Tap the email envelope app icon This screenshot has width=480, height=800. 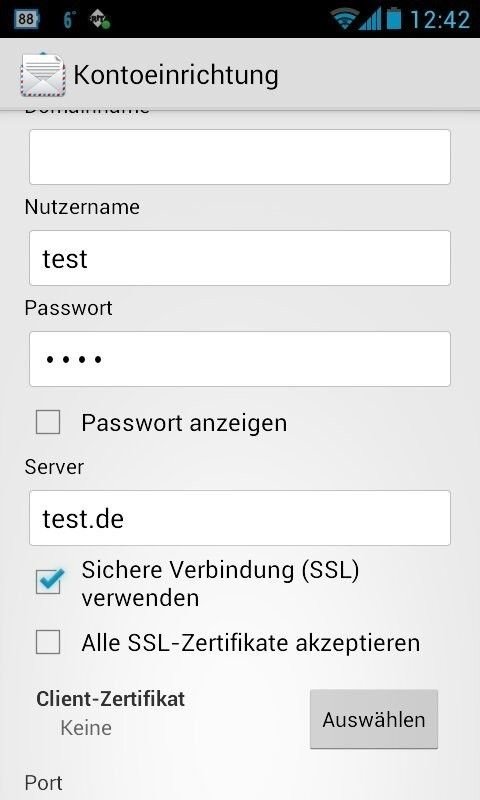click(x=43, y=74)
